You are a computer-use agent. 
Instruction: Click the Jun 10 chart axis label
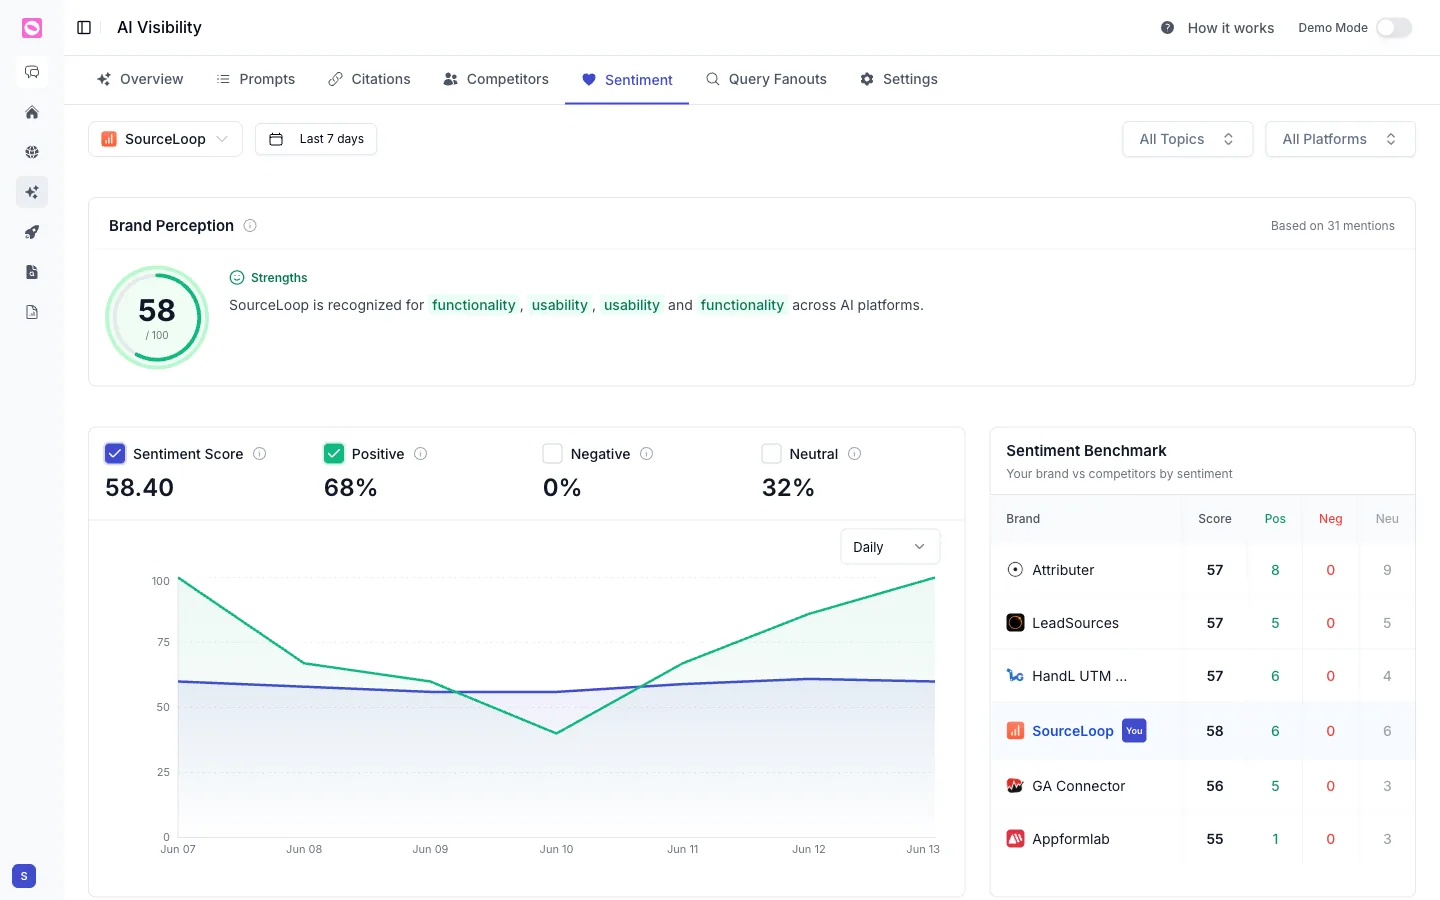click(557, 849)
